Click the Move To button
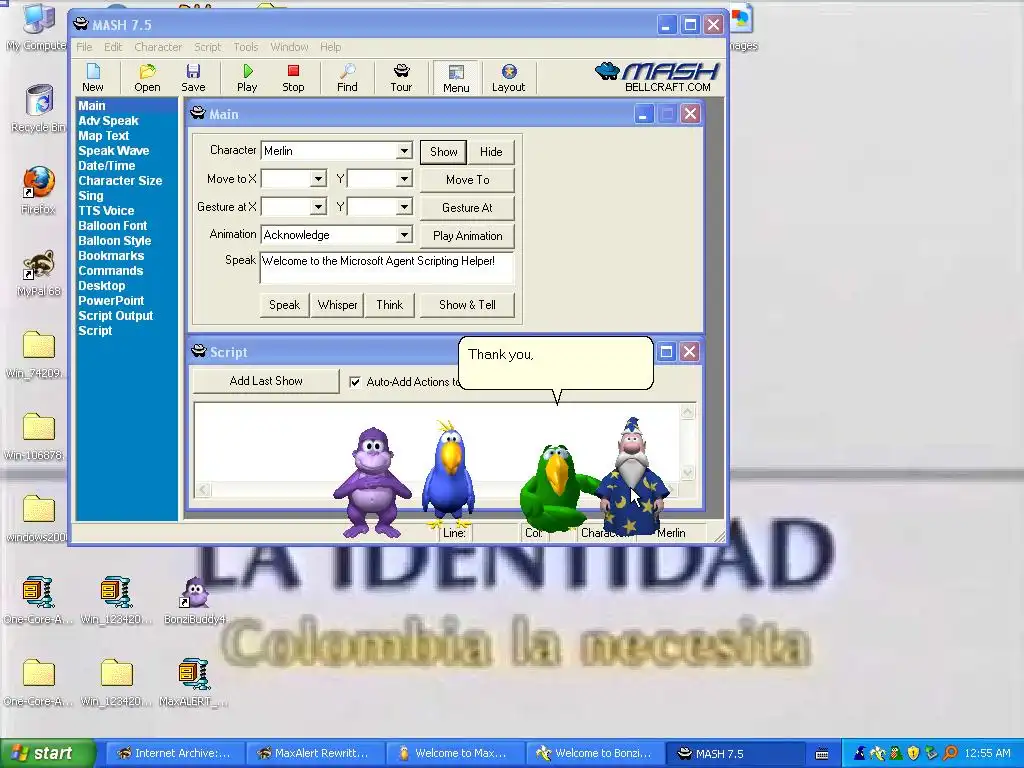This screenshot has width=1024, height=768. (x=467, y=180)
